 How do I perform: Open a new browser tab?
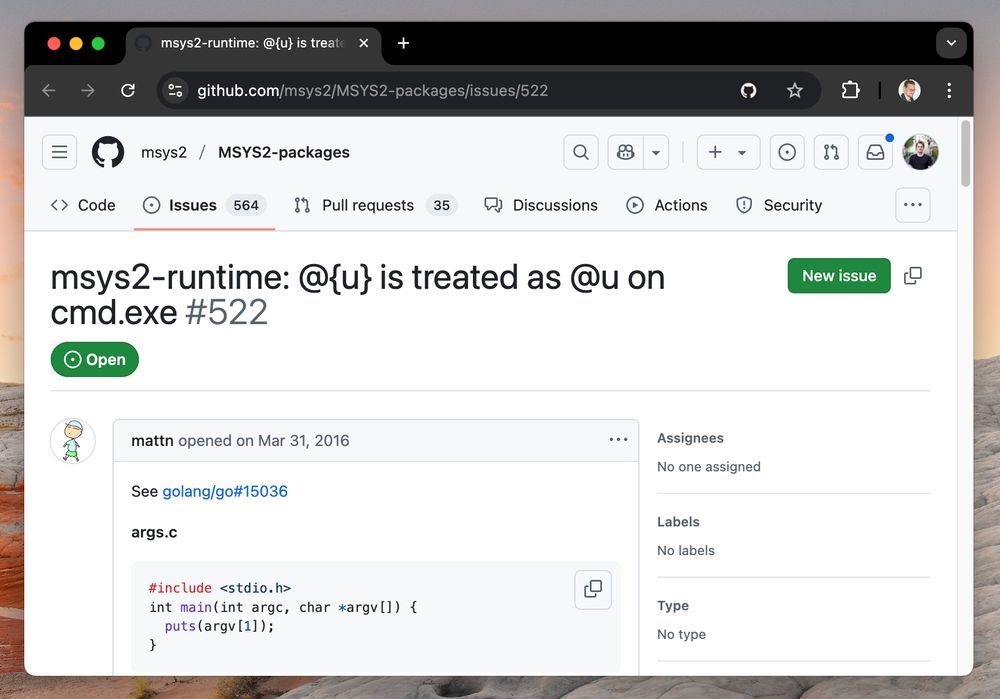coord(403,43)
